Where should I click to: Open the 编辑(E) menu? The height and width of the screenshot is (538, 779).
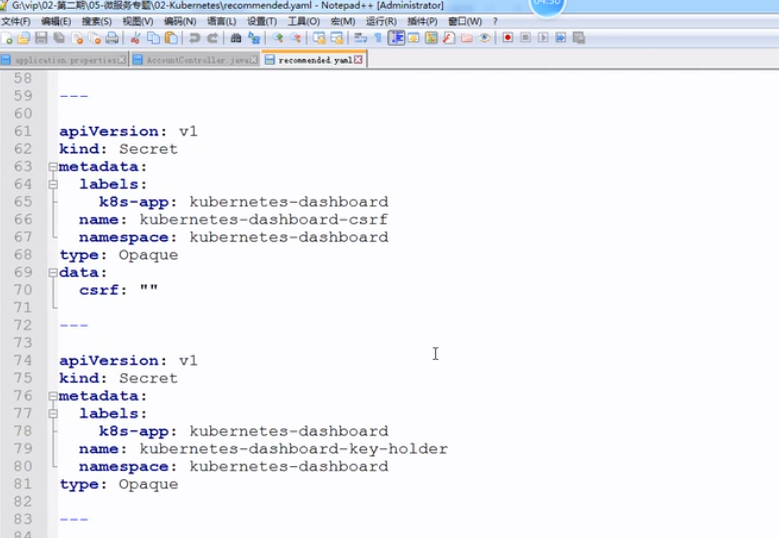click(x=56, y=21)
